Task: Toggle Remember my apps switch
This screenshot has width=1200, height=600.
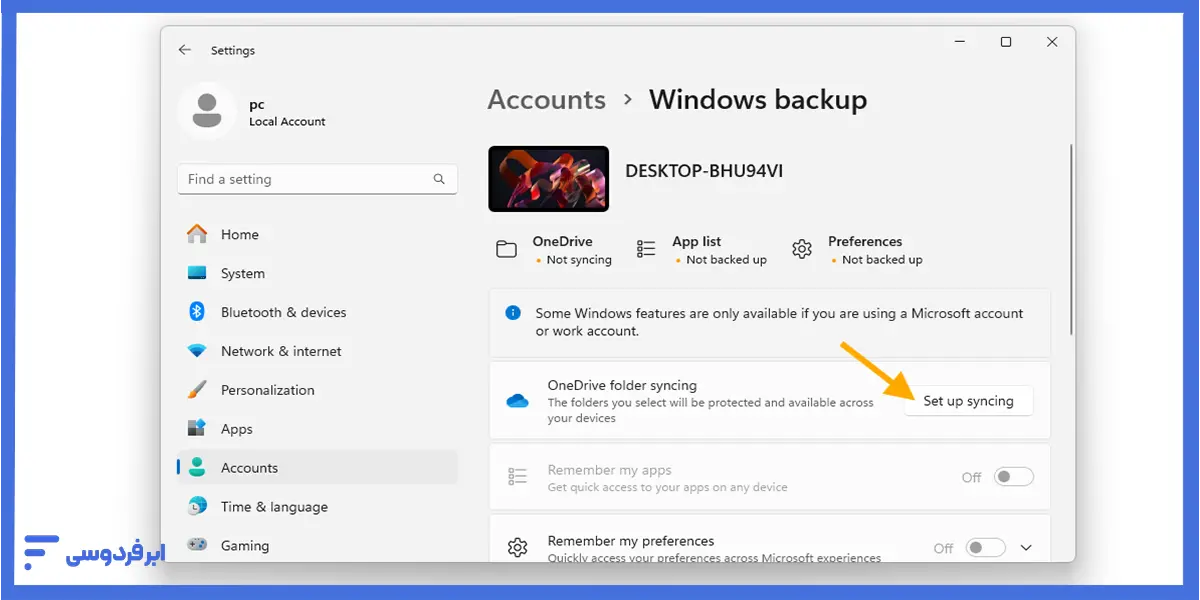Action: coord(1013,477)
